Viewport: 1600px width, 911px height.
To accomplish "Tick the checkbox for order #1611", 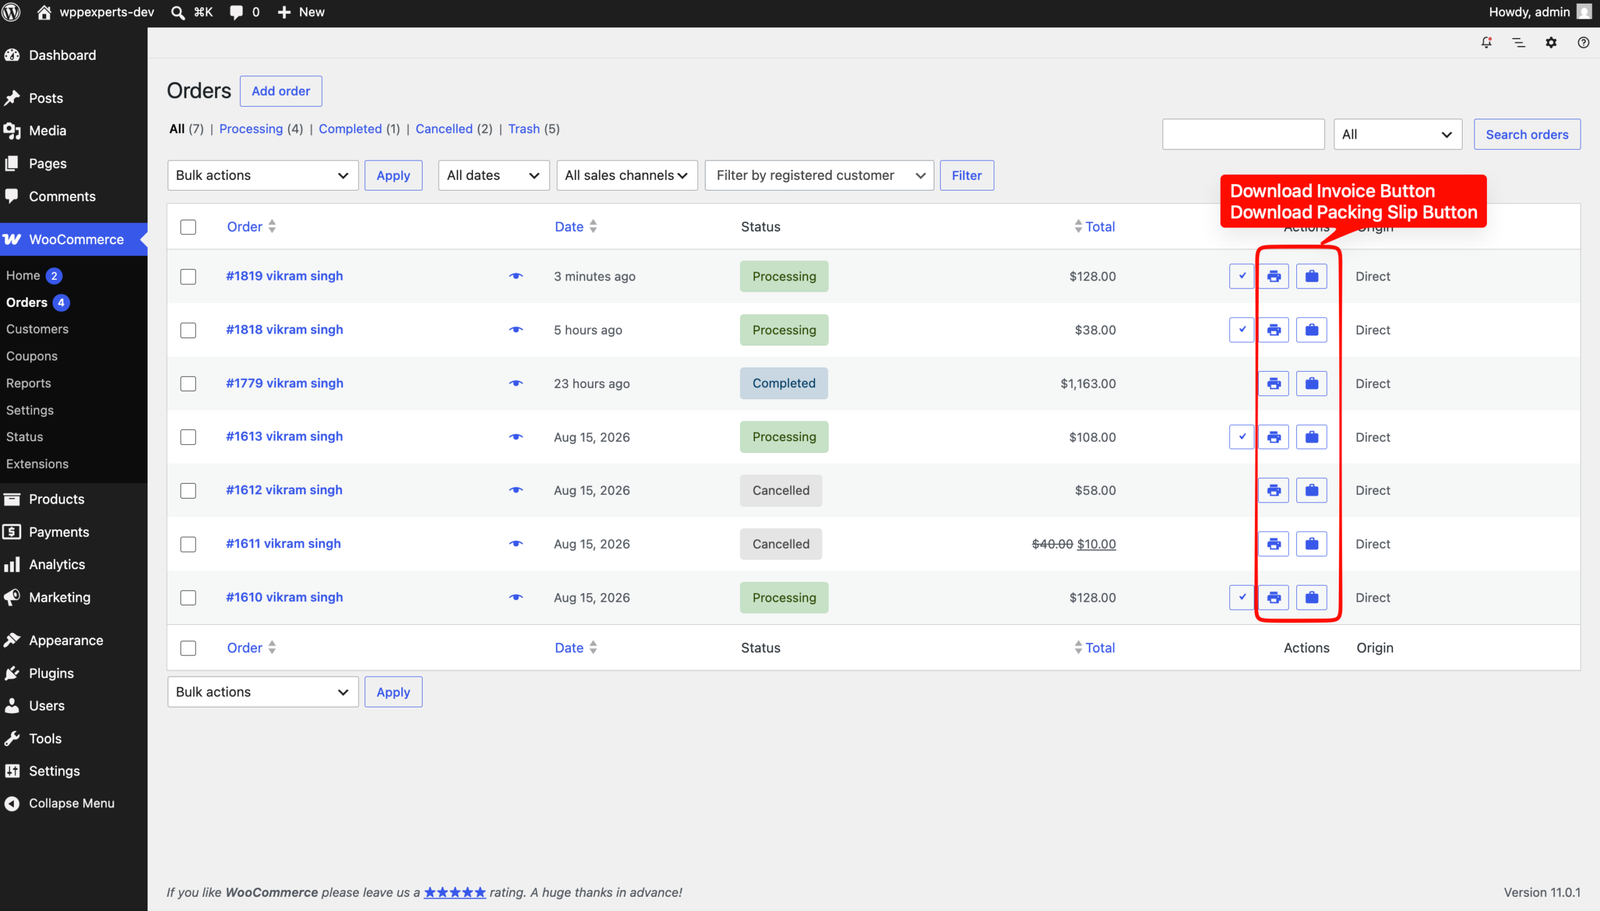I will [x=188, y=544].
